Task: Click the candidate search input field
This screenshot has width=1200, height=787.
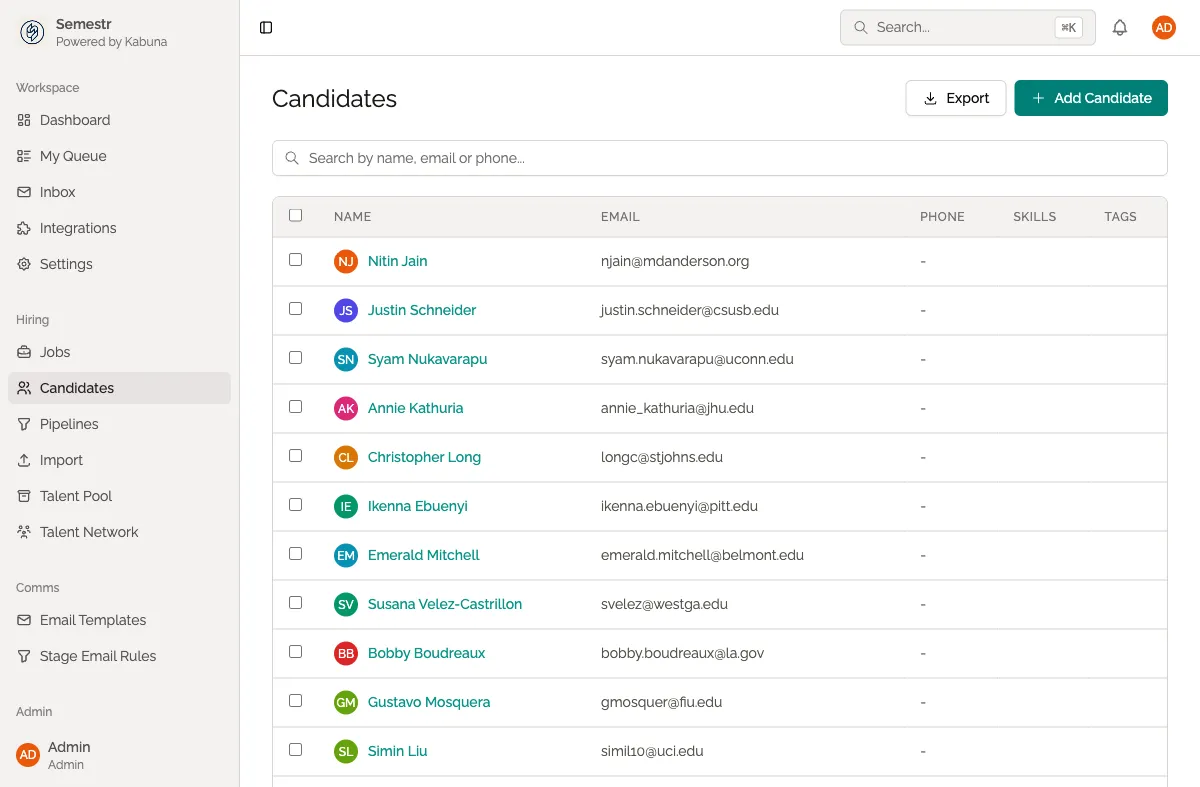Action: coord(719,158)
